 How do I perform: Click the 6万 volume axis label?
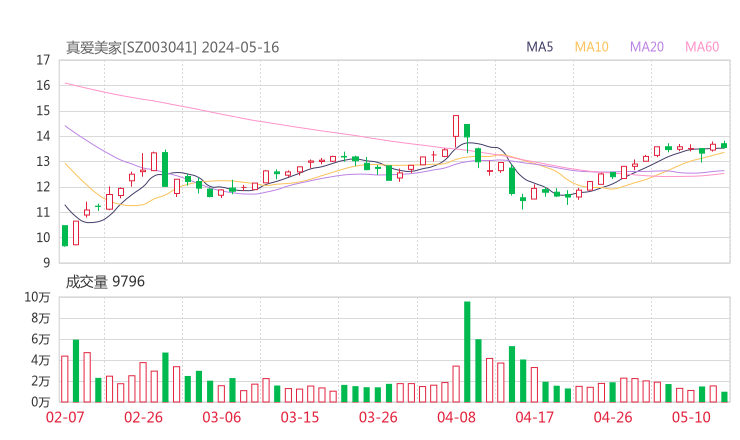click(x=41, y=339)
